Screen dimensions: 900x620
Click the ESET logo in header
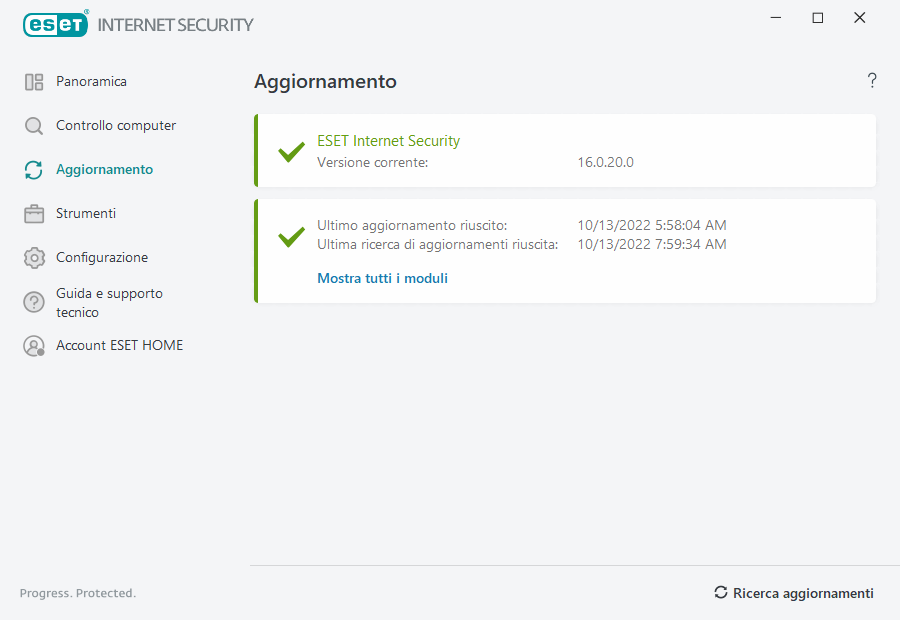pos(56,24)
